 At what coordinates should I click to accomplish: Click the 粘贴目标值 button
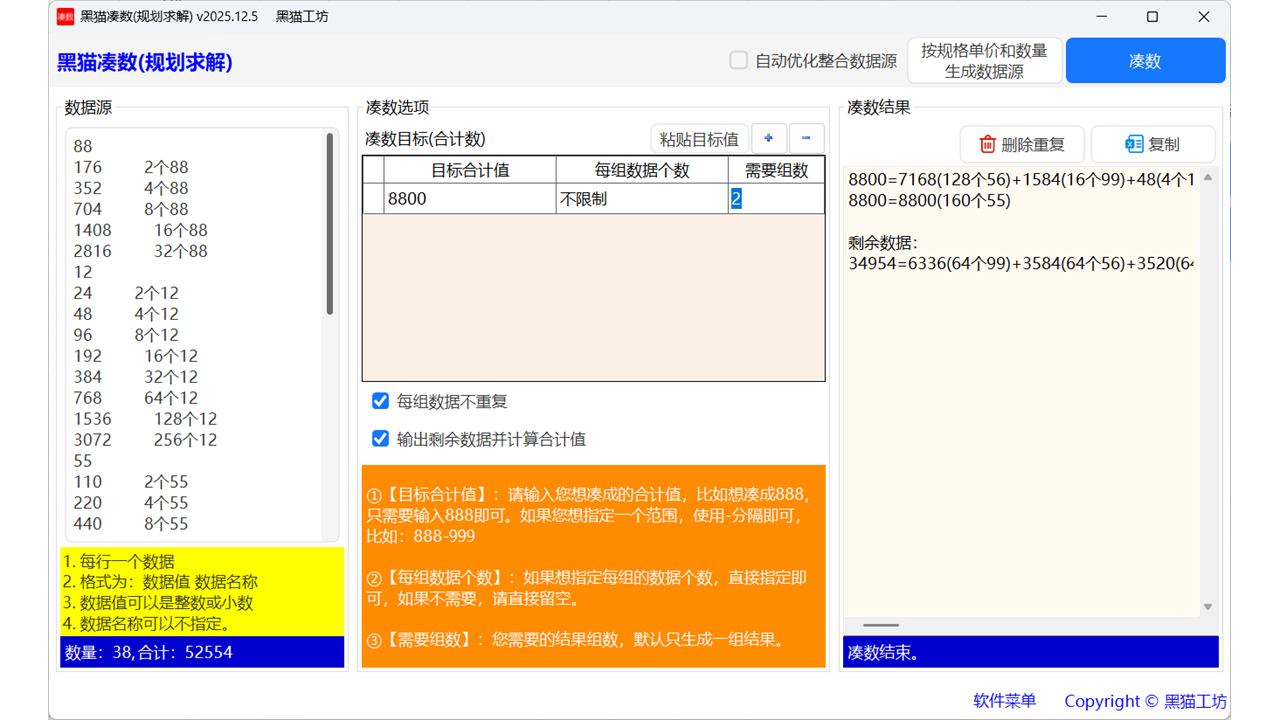(x=699, y=138)
